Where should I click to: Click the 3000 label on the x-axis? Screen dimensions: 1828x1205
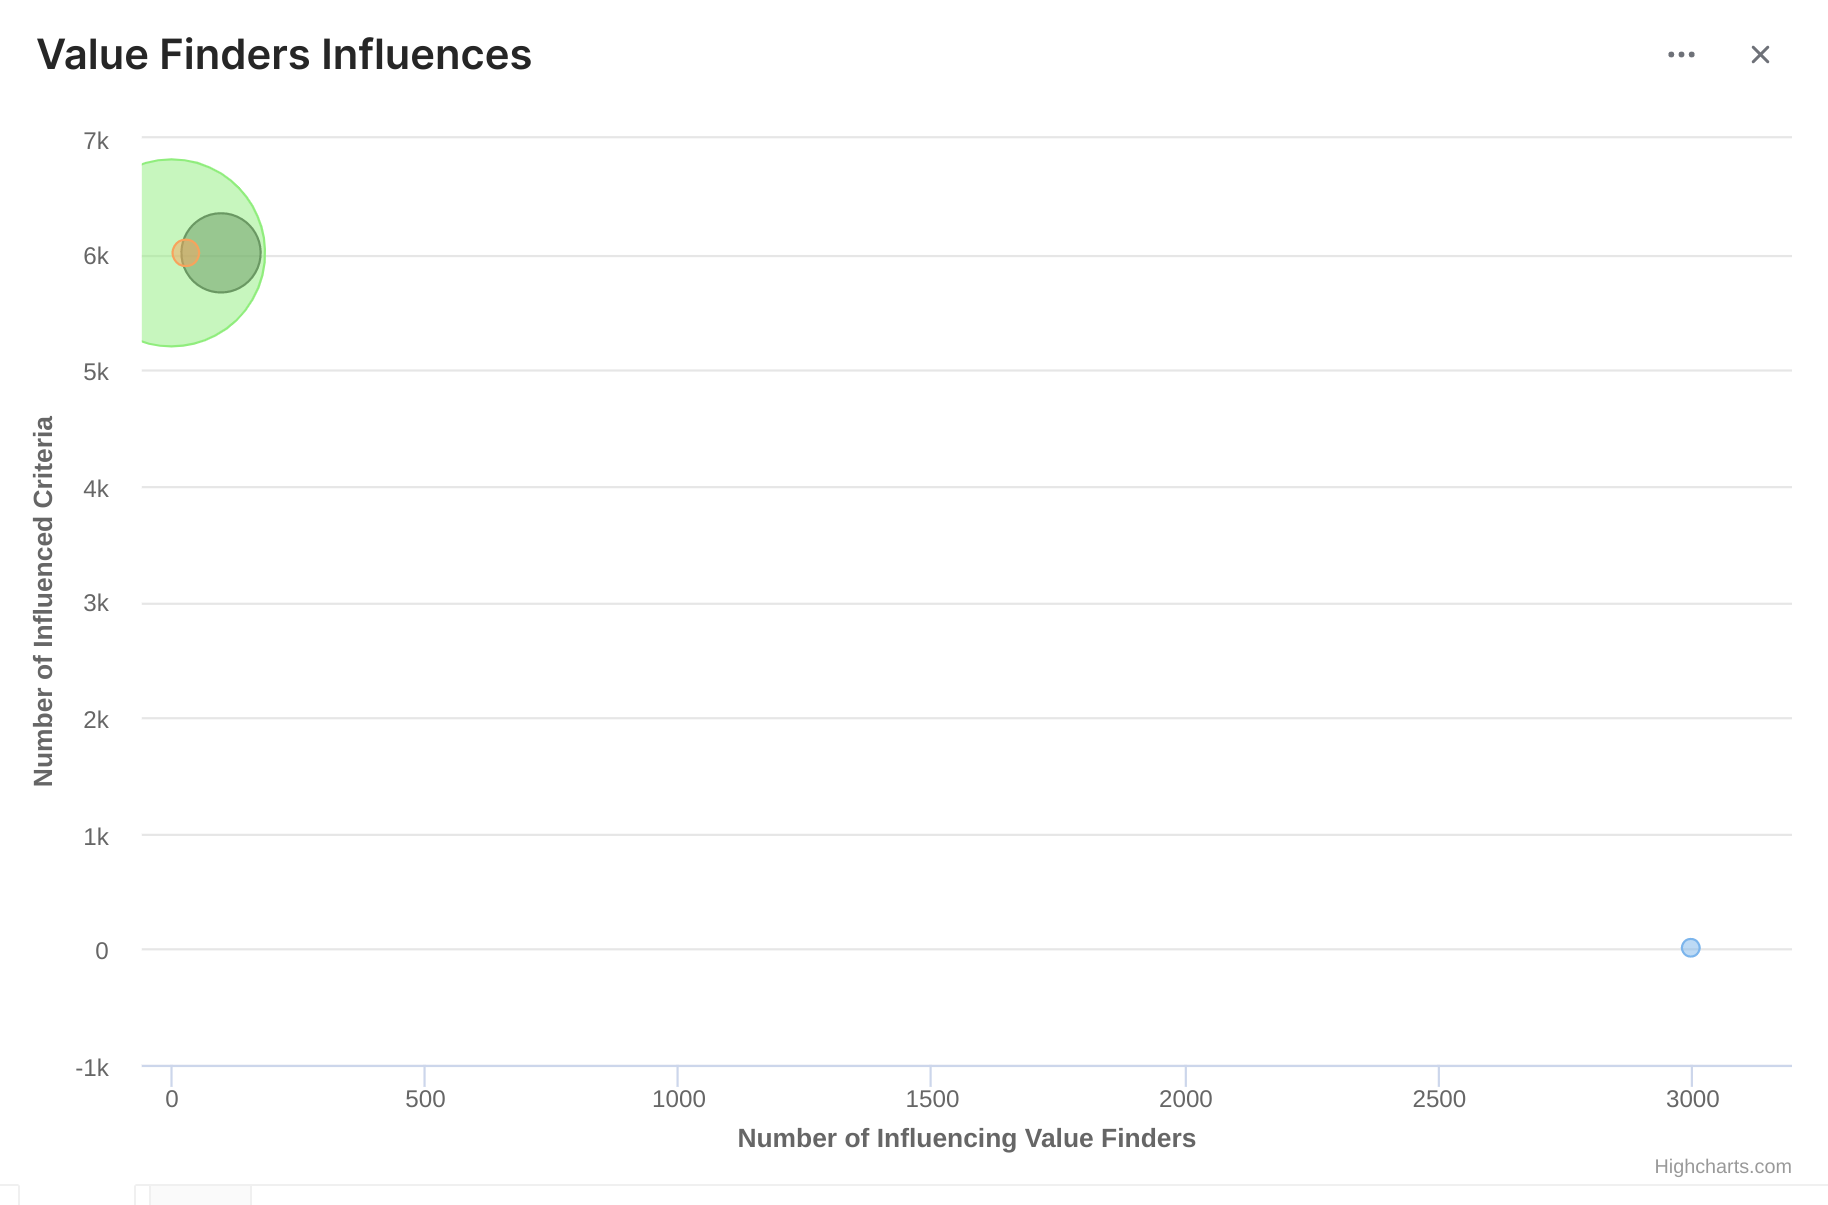point(1692,1099)
